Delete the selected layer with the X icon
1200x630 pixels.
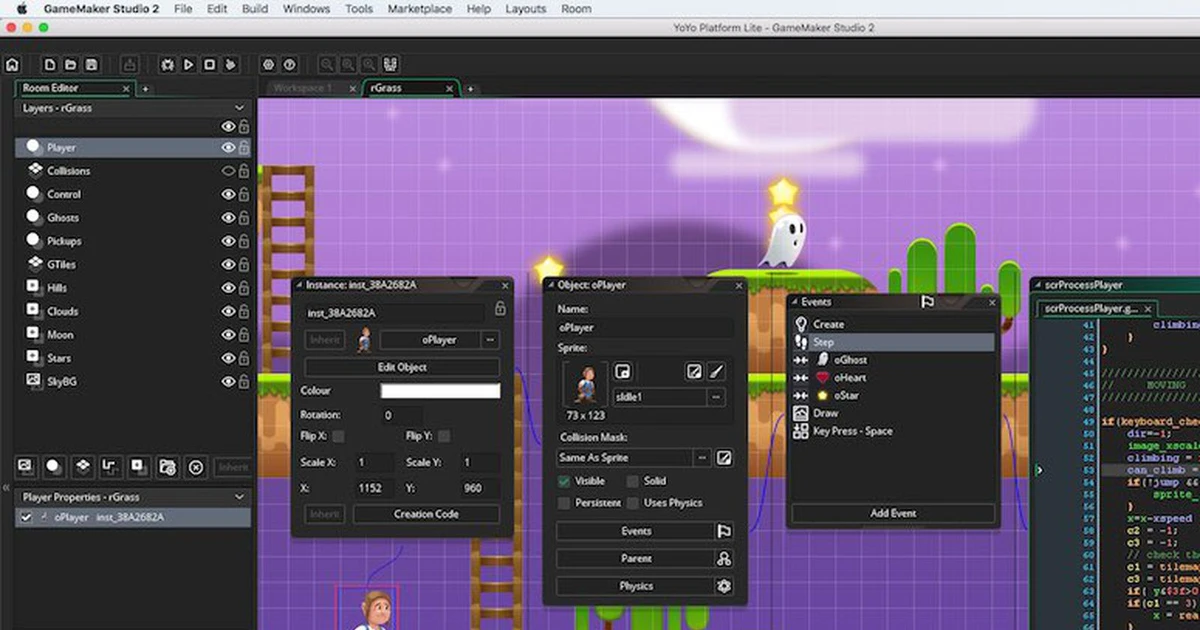[x=196, y=466]
